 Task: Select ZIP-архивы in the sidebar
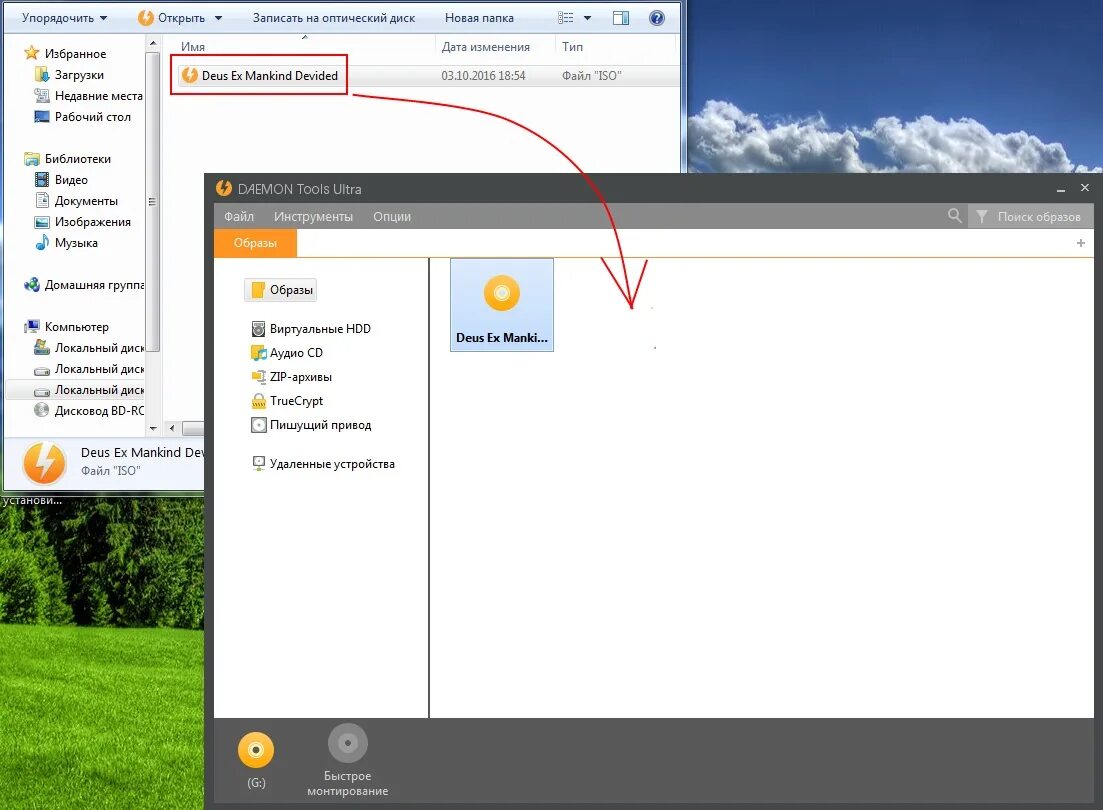[x=291, y=376]
